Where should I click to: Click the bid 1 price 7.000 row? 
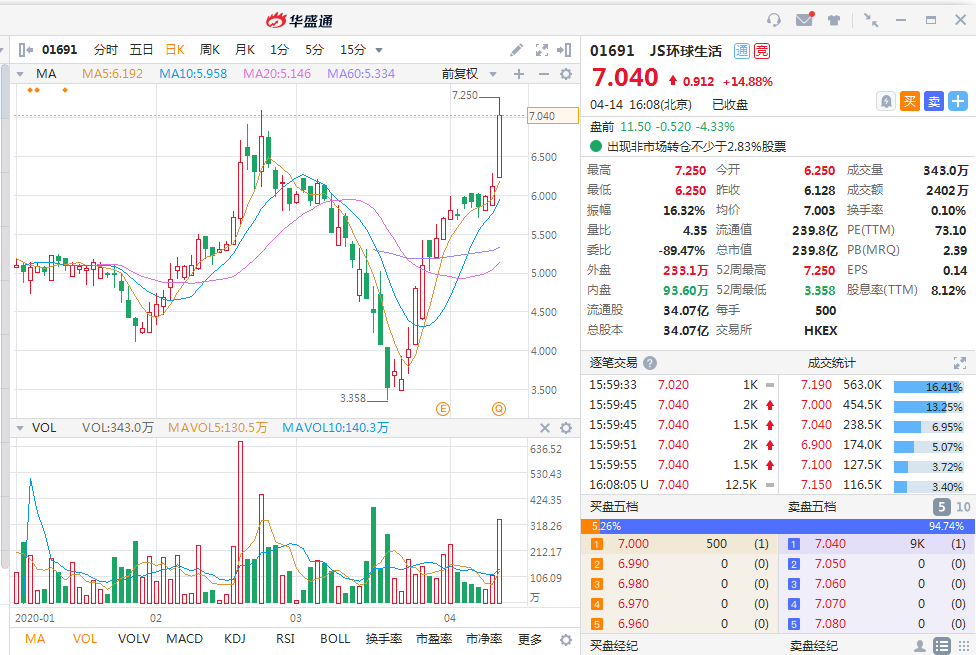click(679, 544)
